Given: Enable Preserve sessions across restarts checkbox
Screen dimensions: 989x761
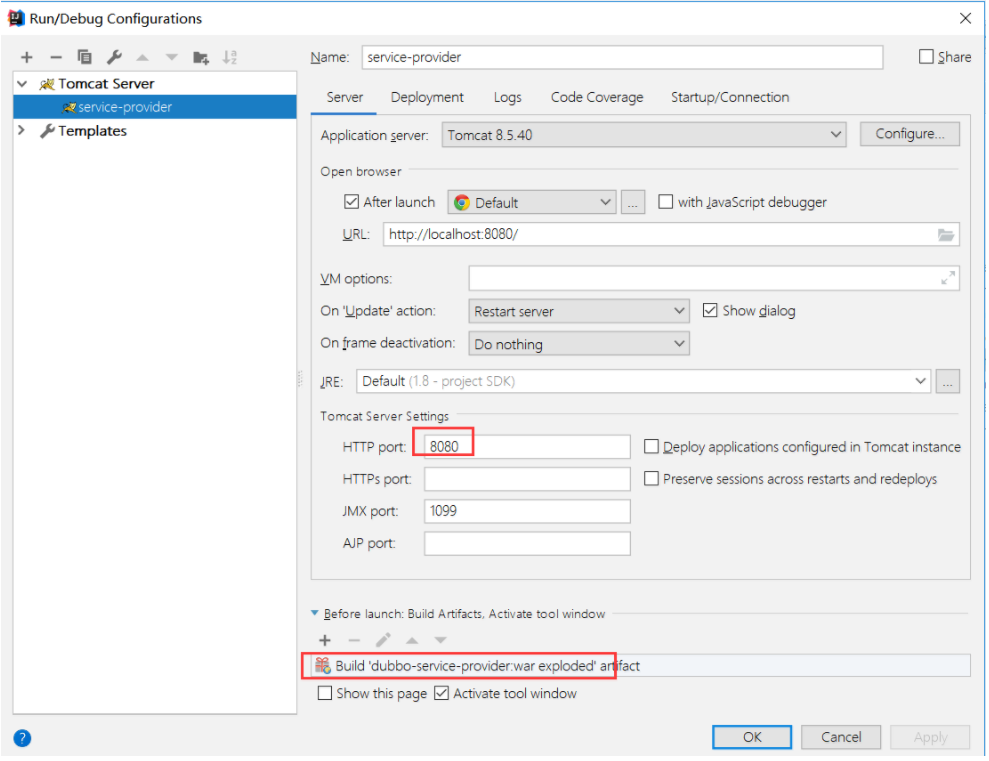Looking at the screenshot, I should 652,479.
